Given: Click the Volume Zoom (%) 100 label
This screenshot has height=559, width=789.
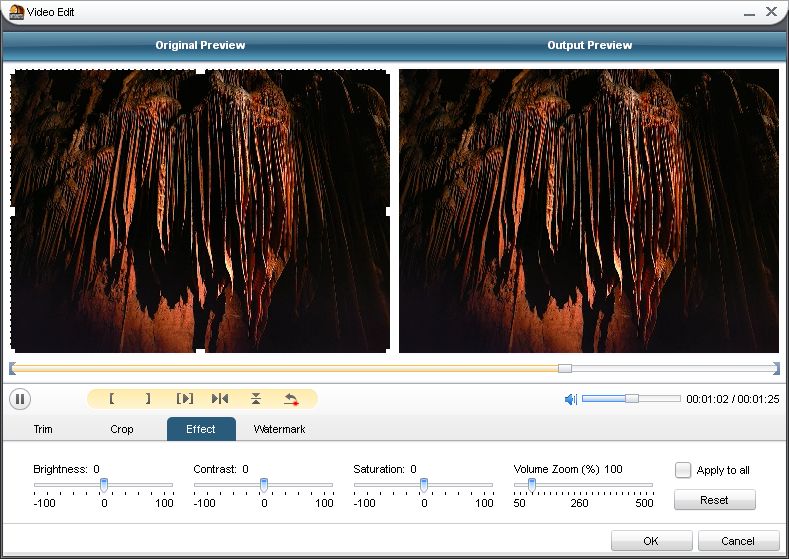Looking at the screenshot, I should pos(568,469).
